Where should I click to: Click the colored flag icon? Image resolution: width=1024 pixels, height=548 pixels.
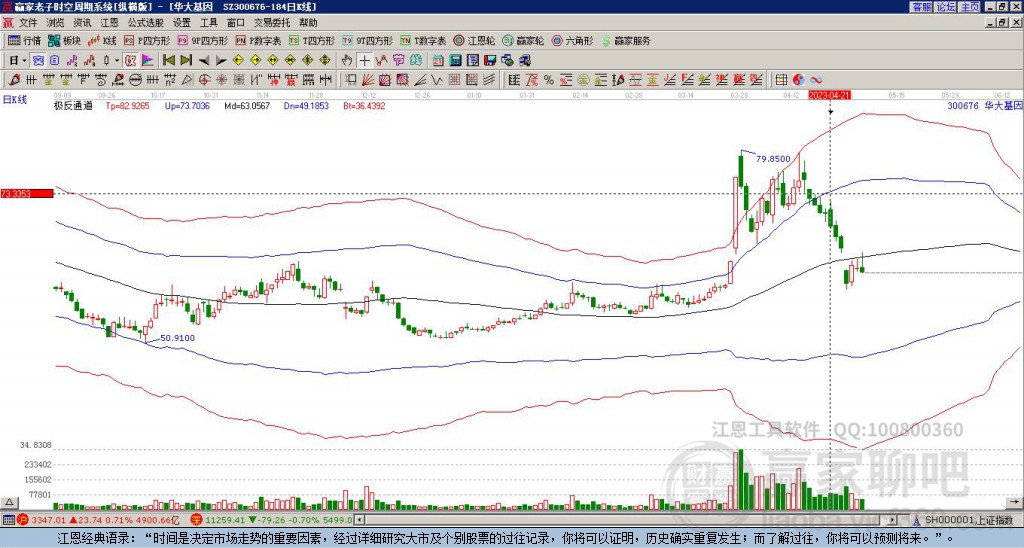(x=148, y=61)
